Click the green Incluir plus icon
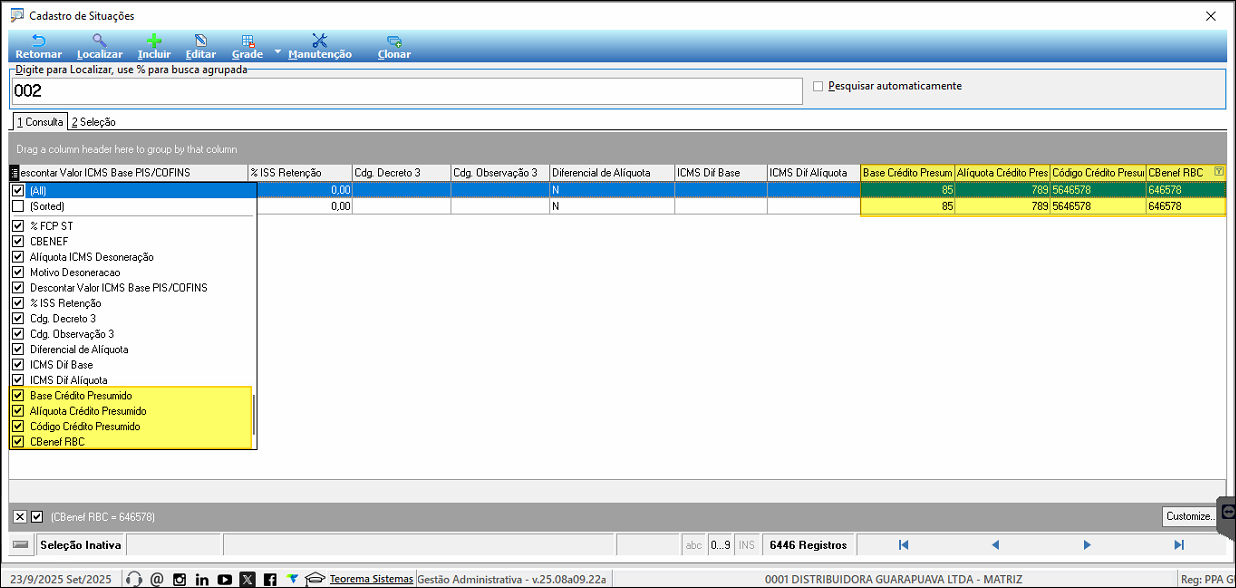The height and width of the screenshot is (588, 1236). (154, 41)
